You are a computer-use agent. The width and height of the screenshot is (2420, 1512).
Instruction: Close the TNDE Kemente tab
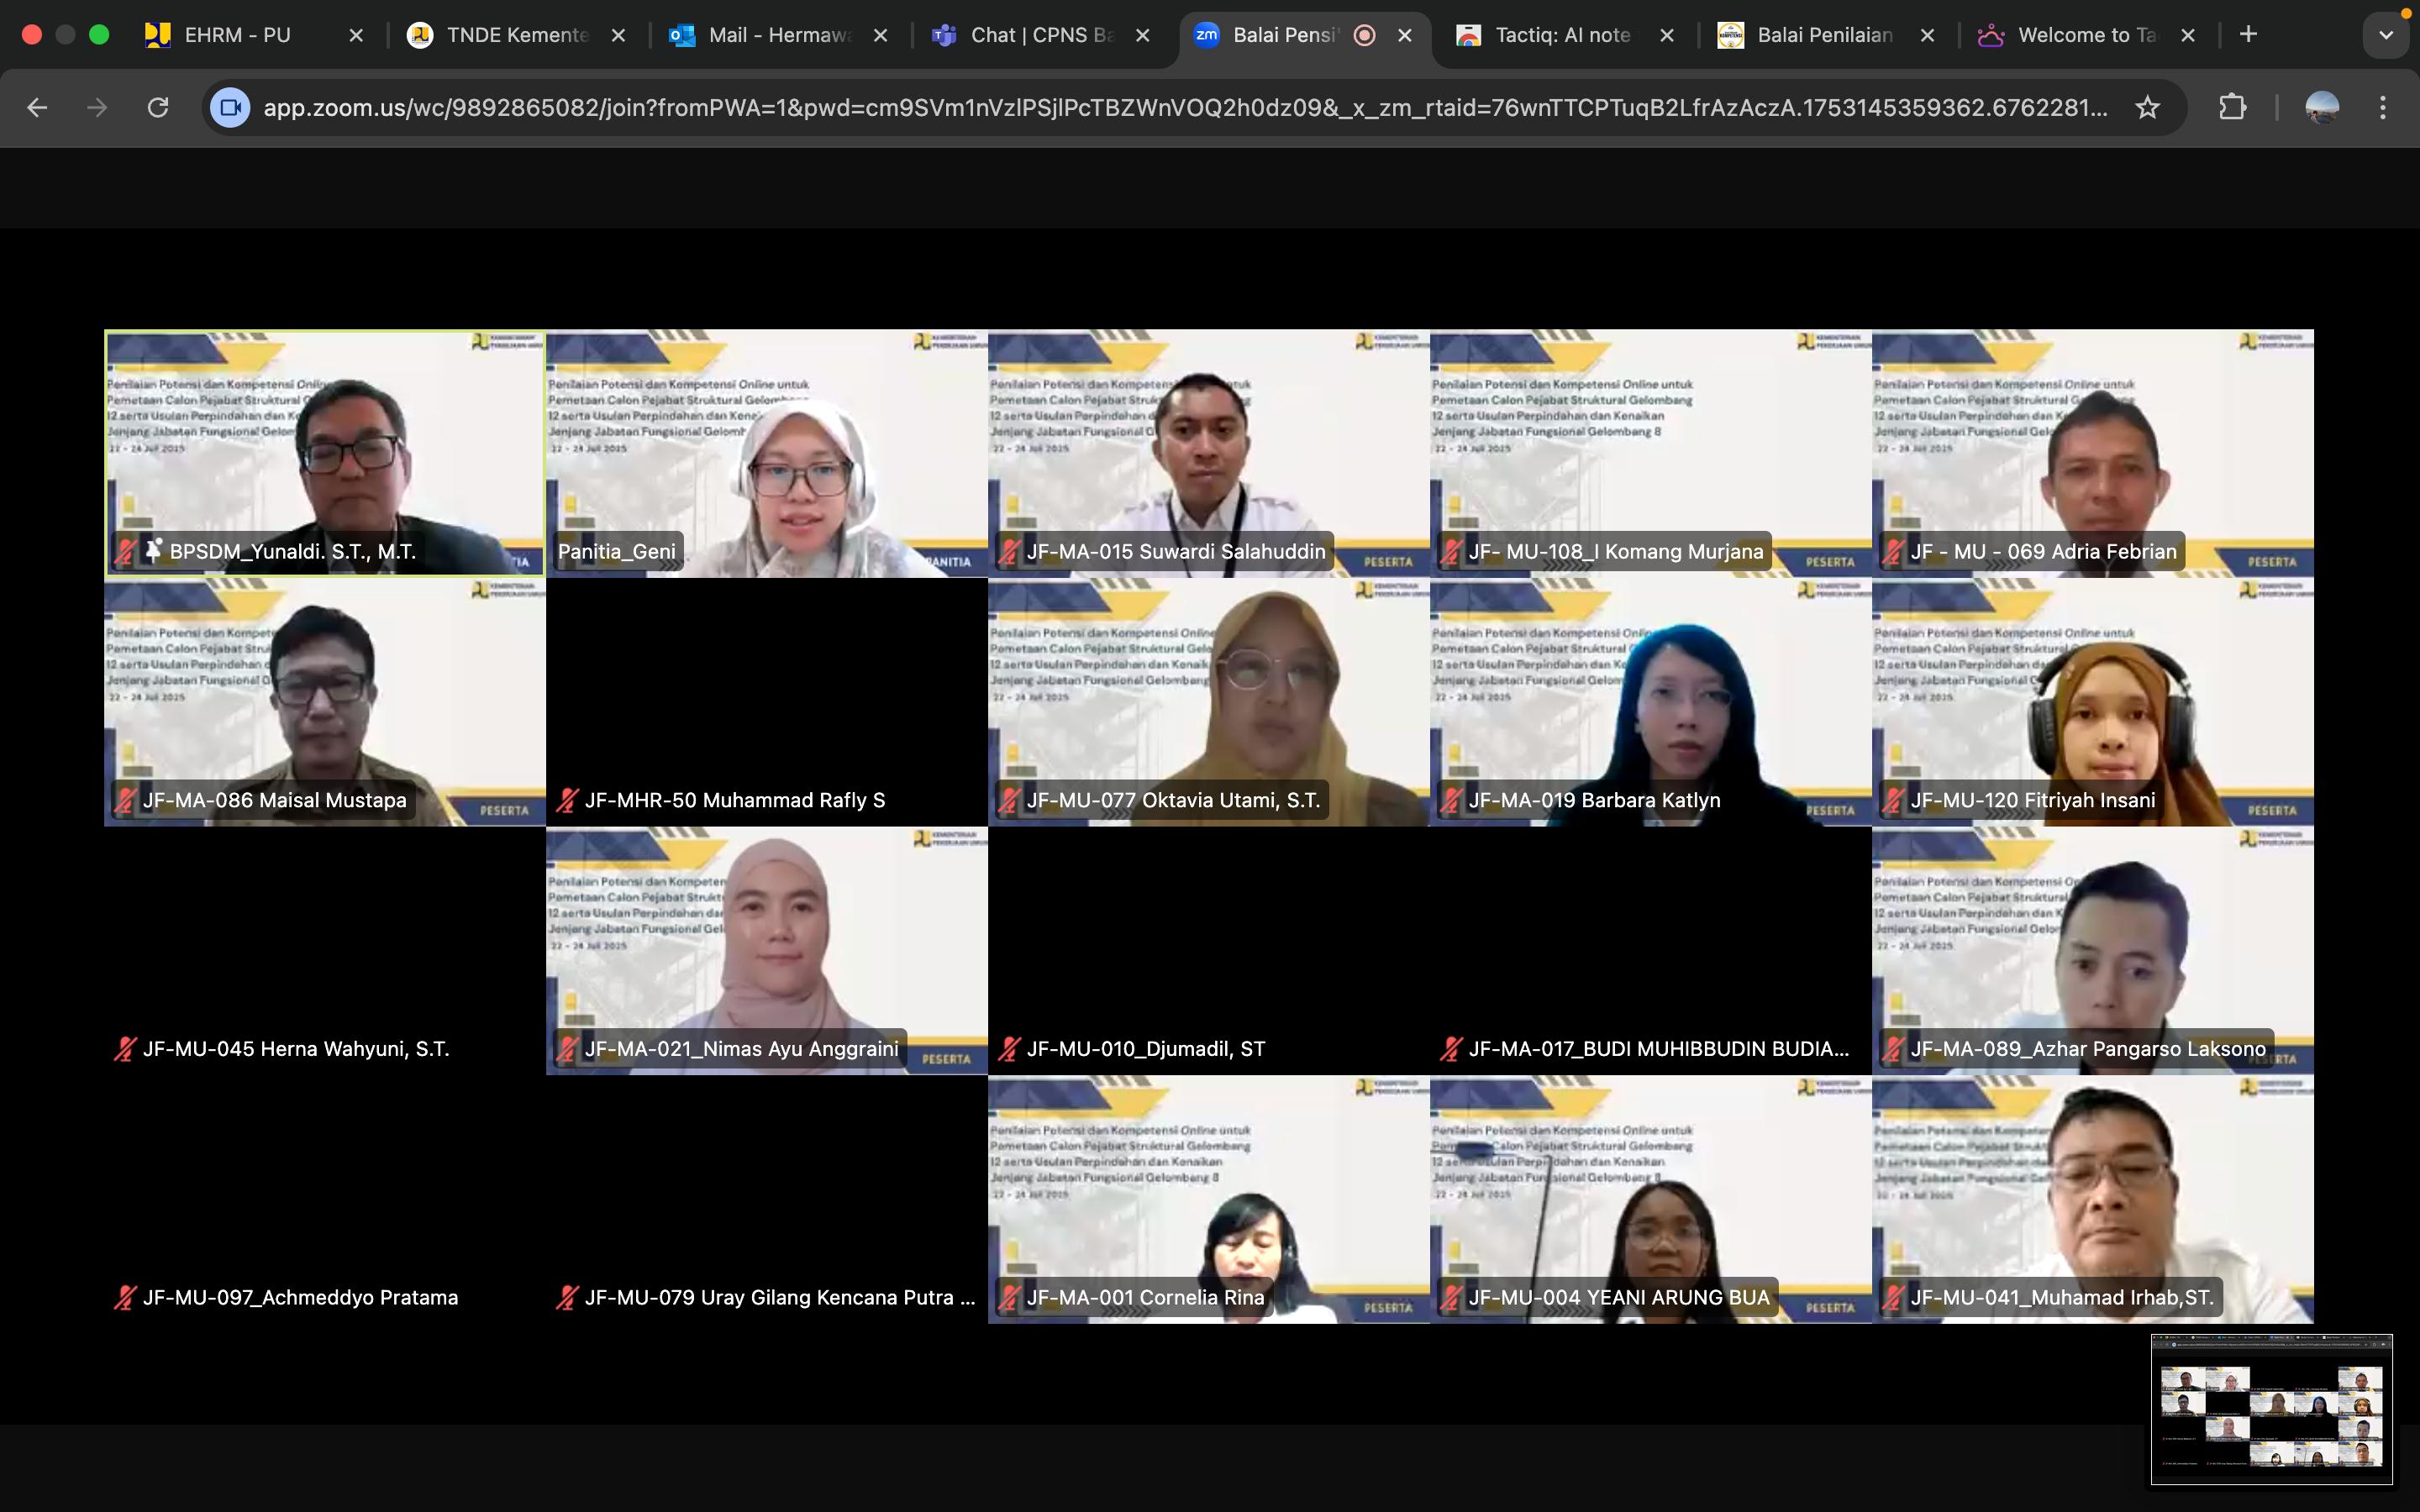[619, 35]
